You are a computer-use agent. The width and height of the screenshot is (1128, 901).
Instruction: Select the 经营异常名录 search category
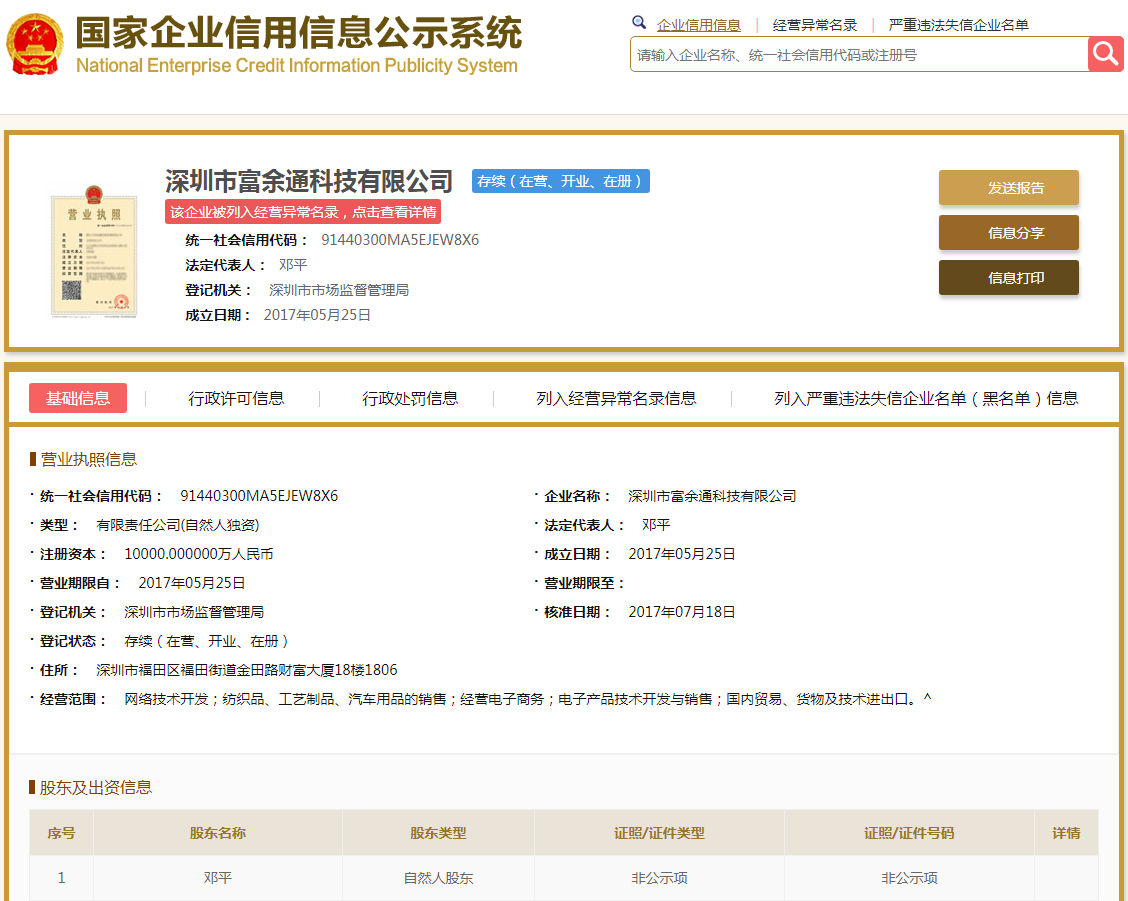(x=814, y=25)
